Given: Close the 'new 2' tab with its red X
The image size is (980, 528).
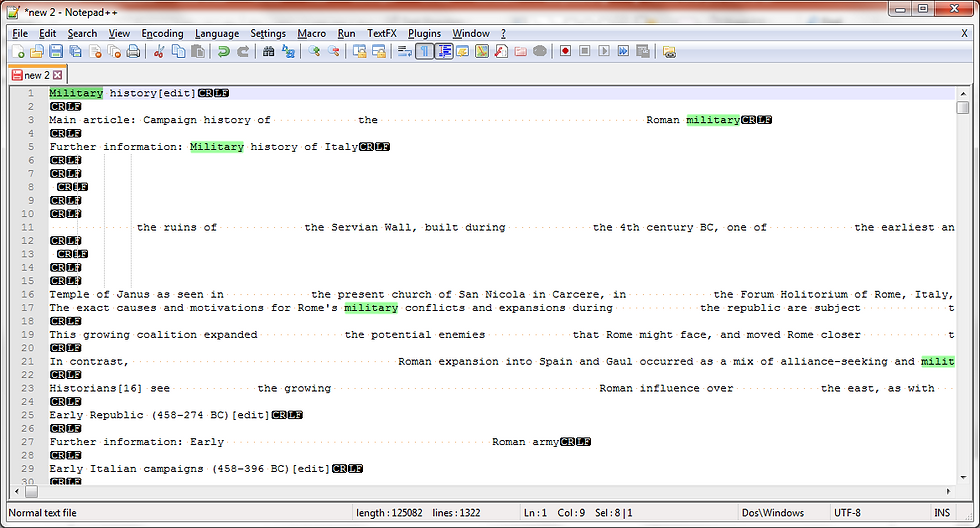Looking at the screenshot, I should pos(58,75).
